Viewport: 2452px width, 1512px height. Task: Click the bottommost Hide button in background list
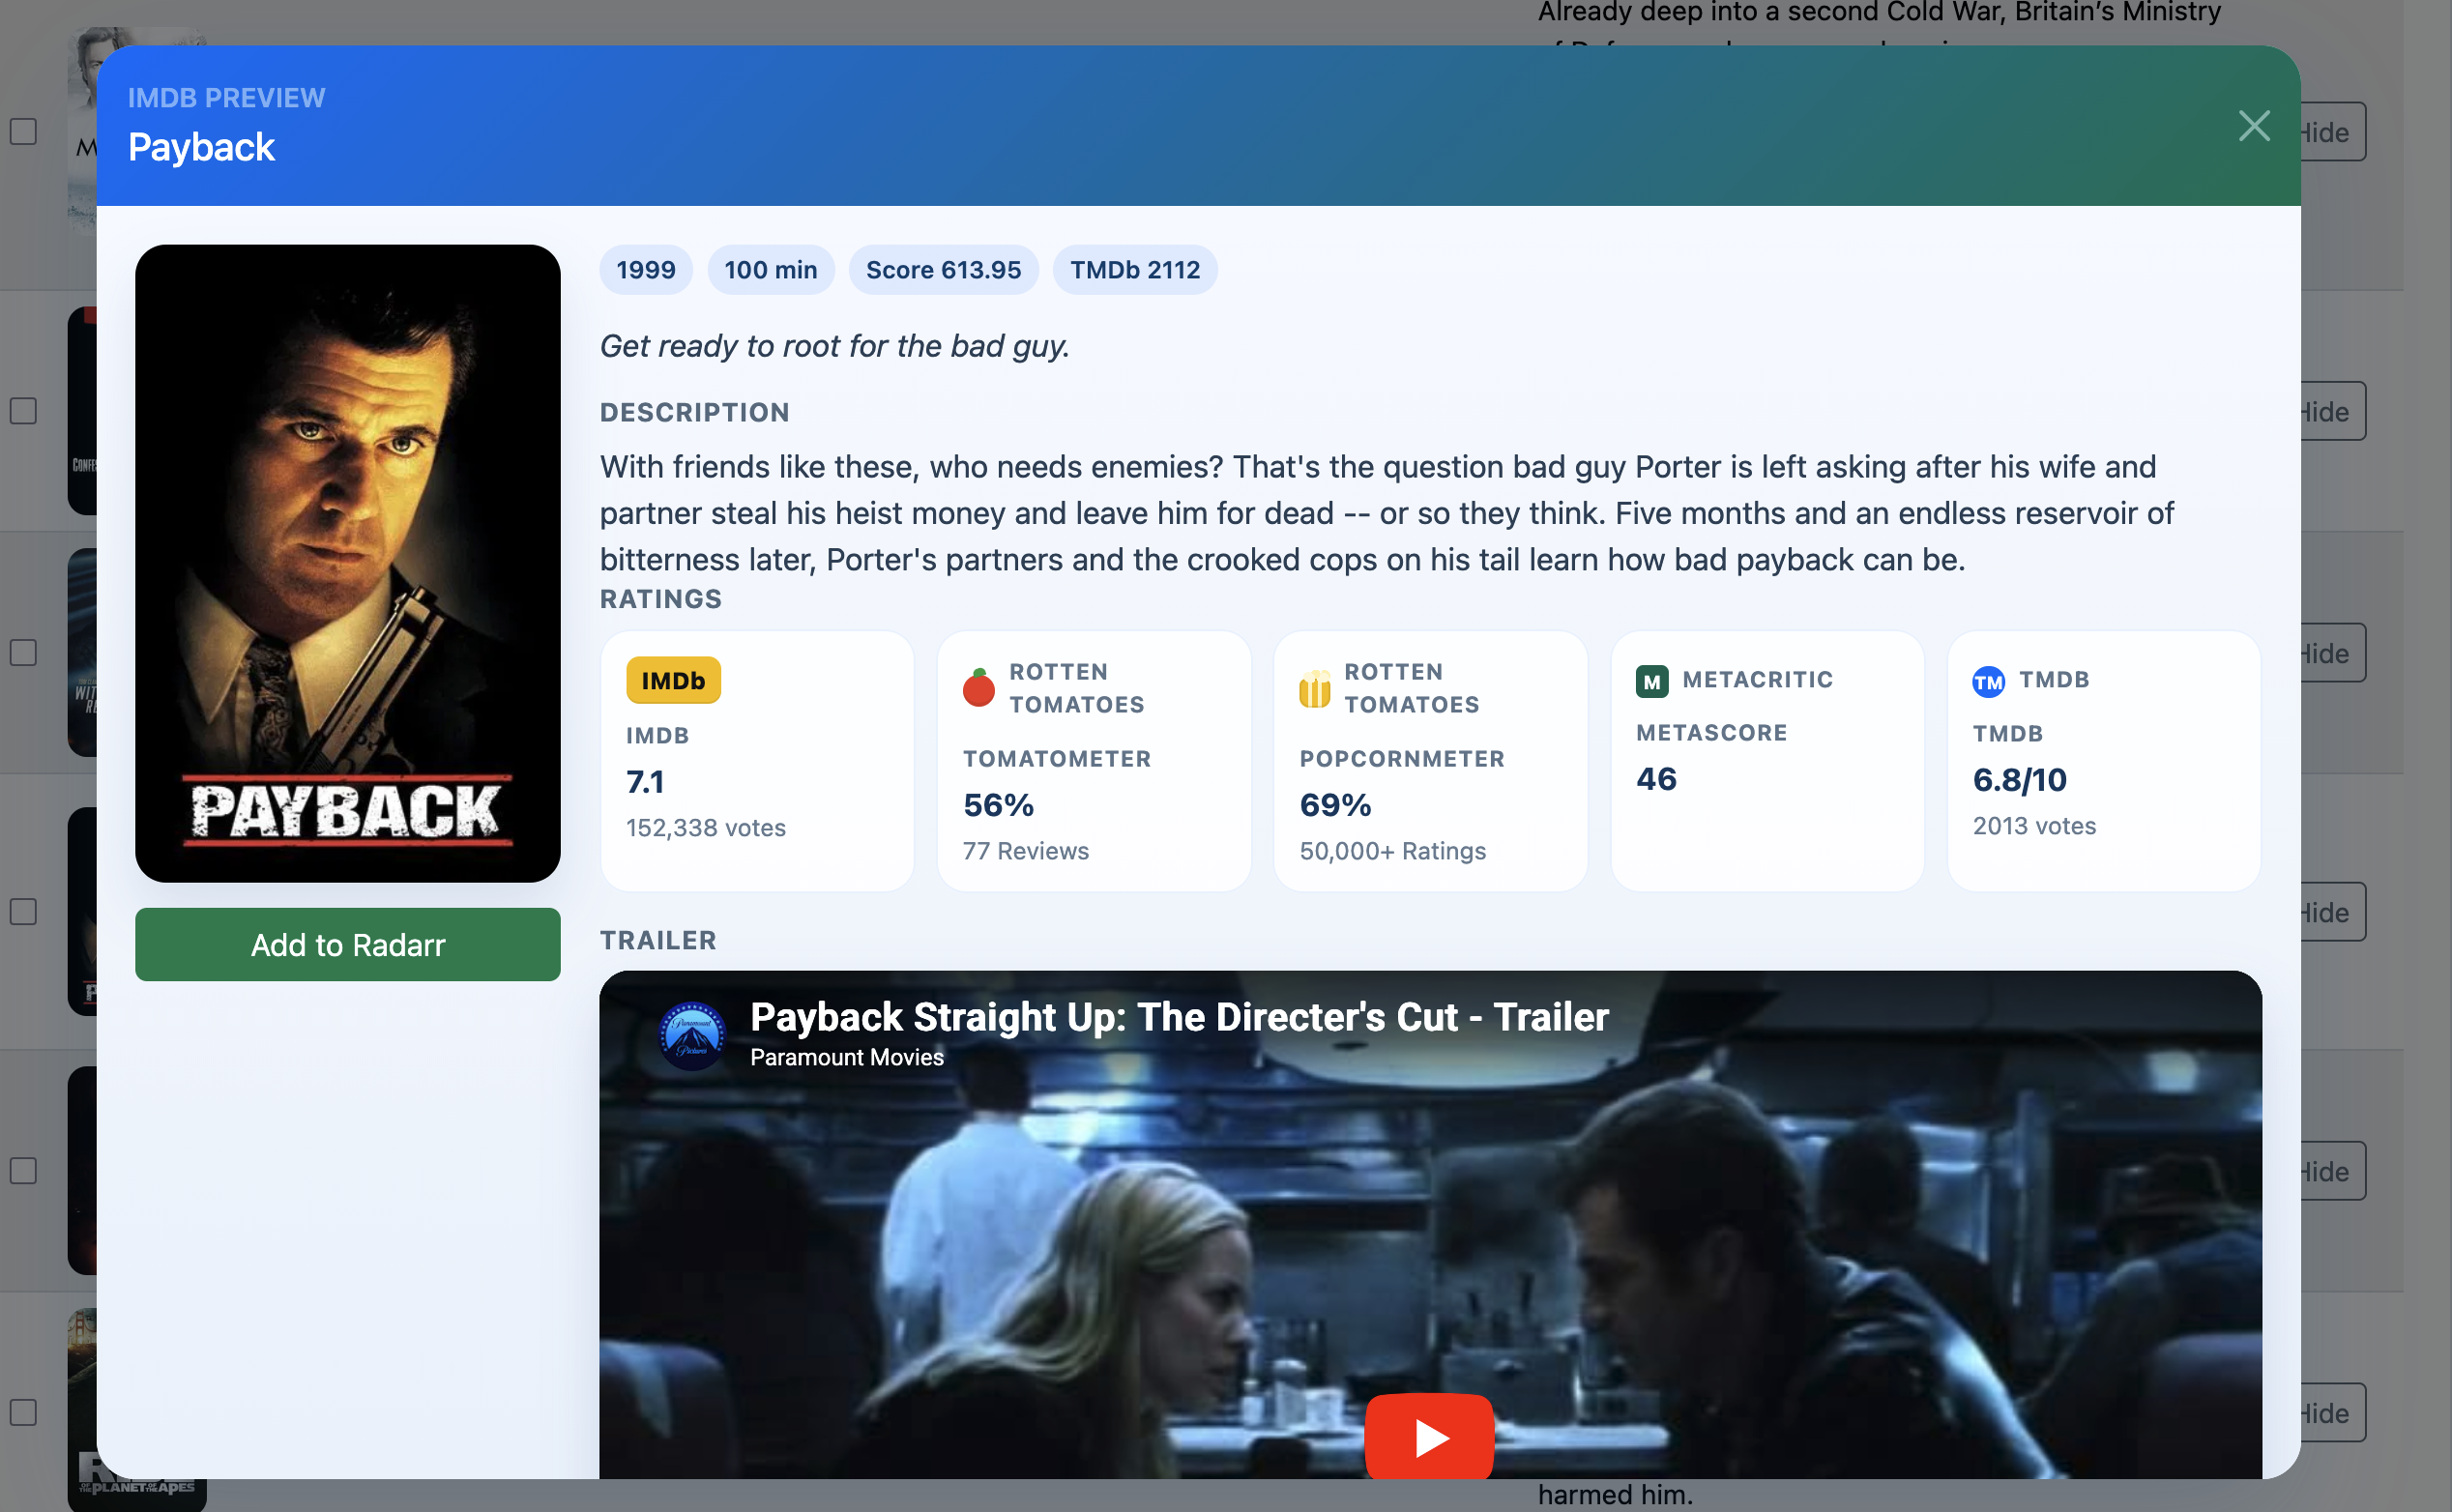pos(2333,1413)
